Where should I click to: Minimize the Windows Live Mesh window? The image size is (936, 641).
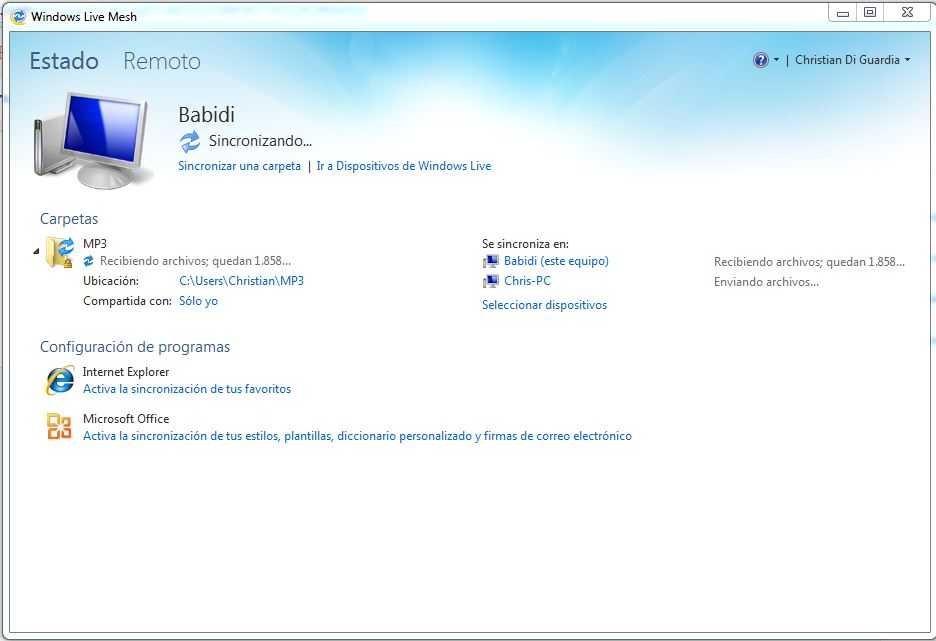coord(843,13)
